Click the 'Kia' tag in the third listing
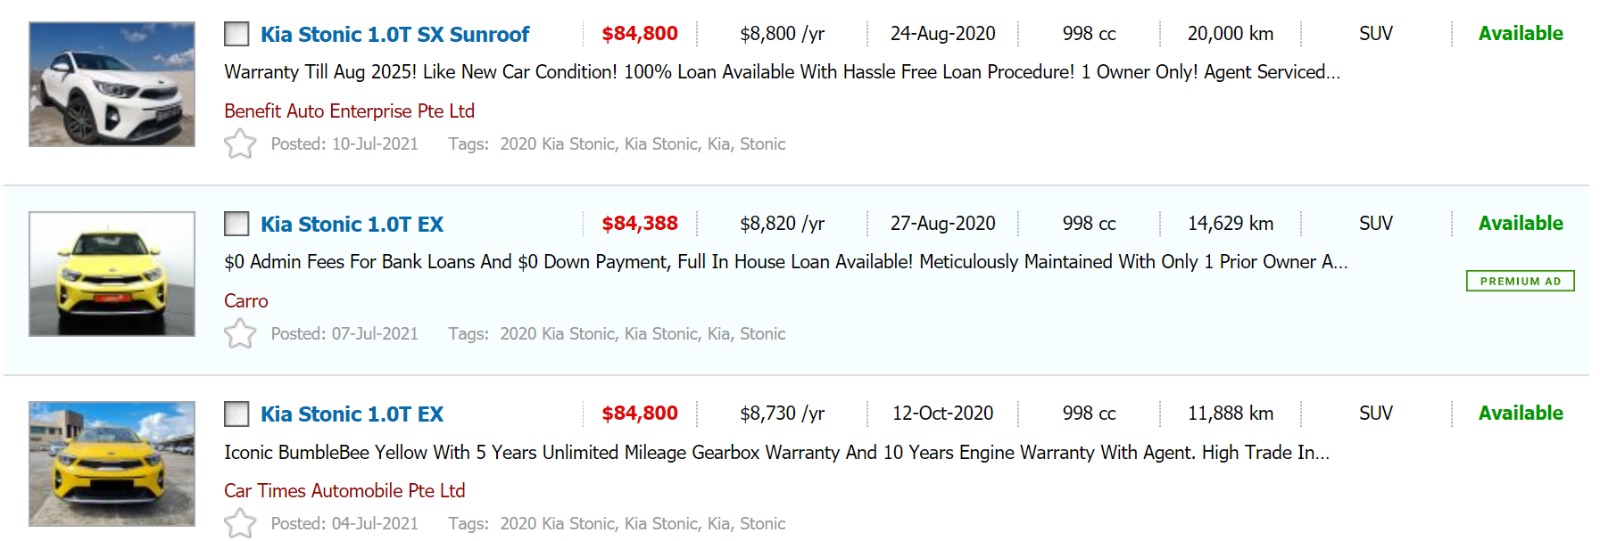Screen dimensions: 1600x541 point(718,524)
